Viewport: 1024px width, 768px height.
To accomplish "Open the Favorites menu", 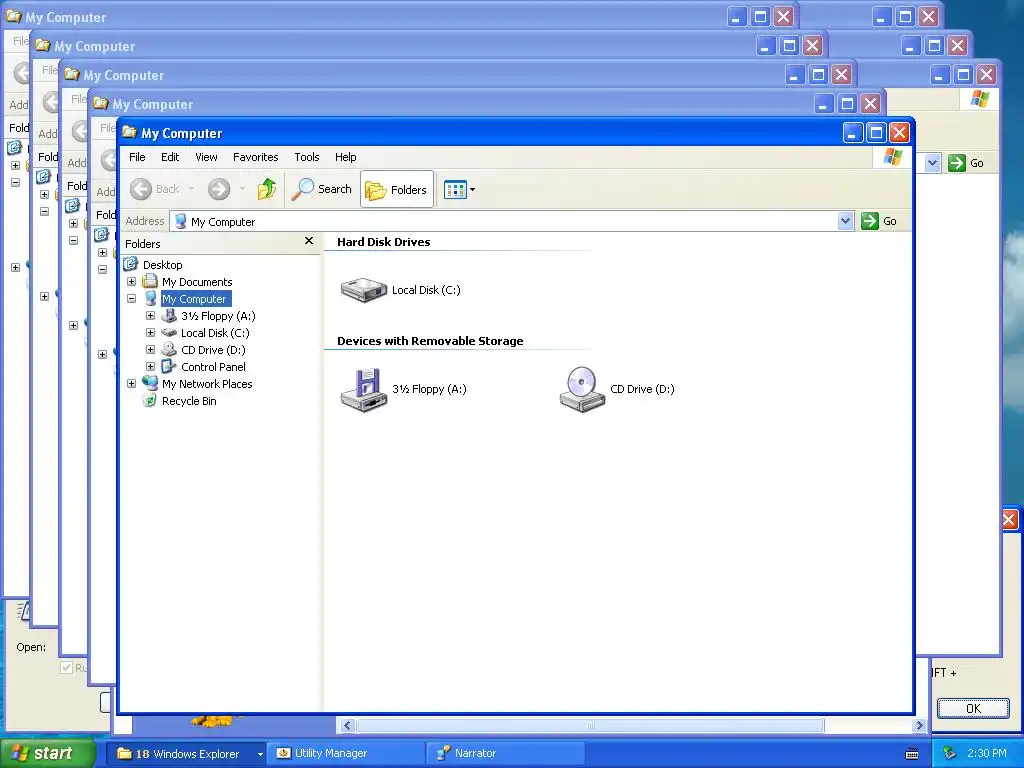I will pos(255,157).
